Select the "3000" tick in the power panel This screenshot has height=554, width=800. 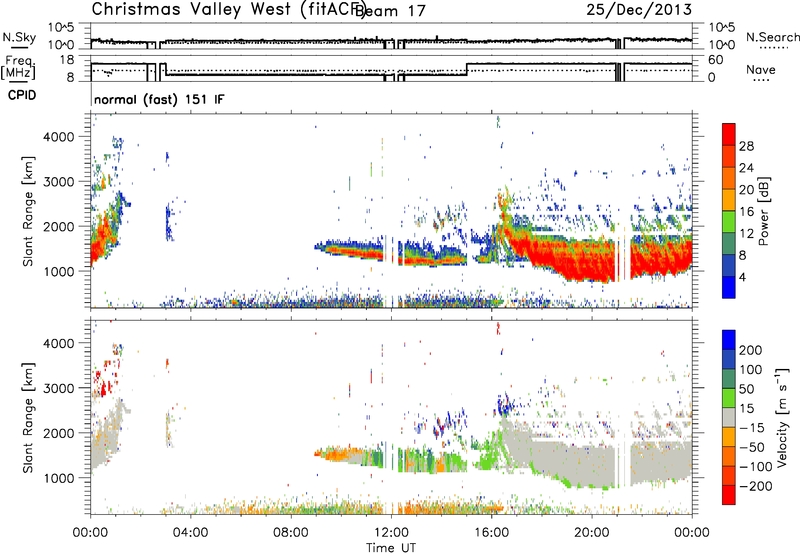(59, 182)
